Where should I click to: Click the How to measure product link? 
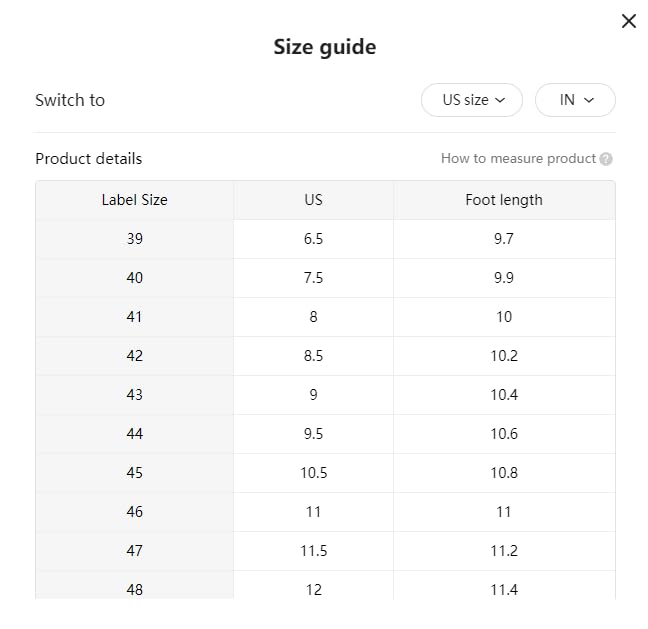518,159
